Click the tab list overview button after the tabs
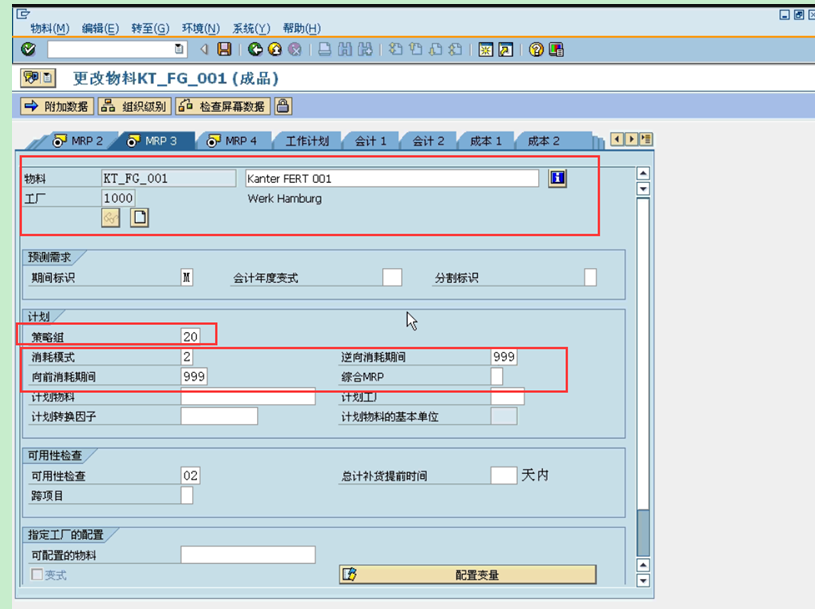815x609 pixels. coord(647,140)
